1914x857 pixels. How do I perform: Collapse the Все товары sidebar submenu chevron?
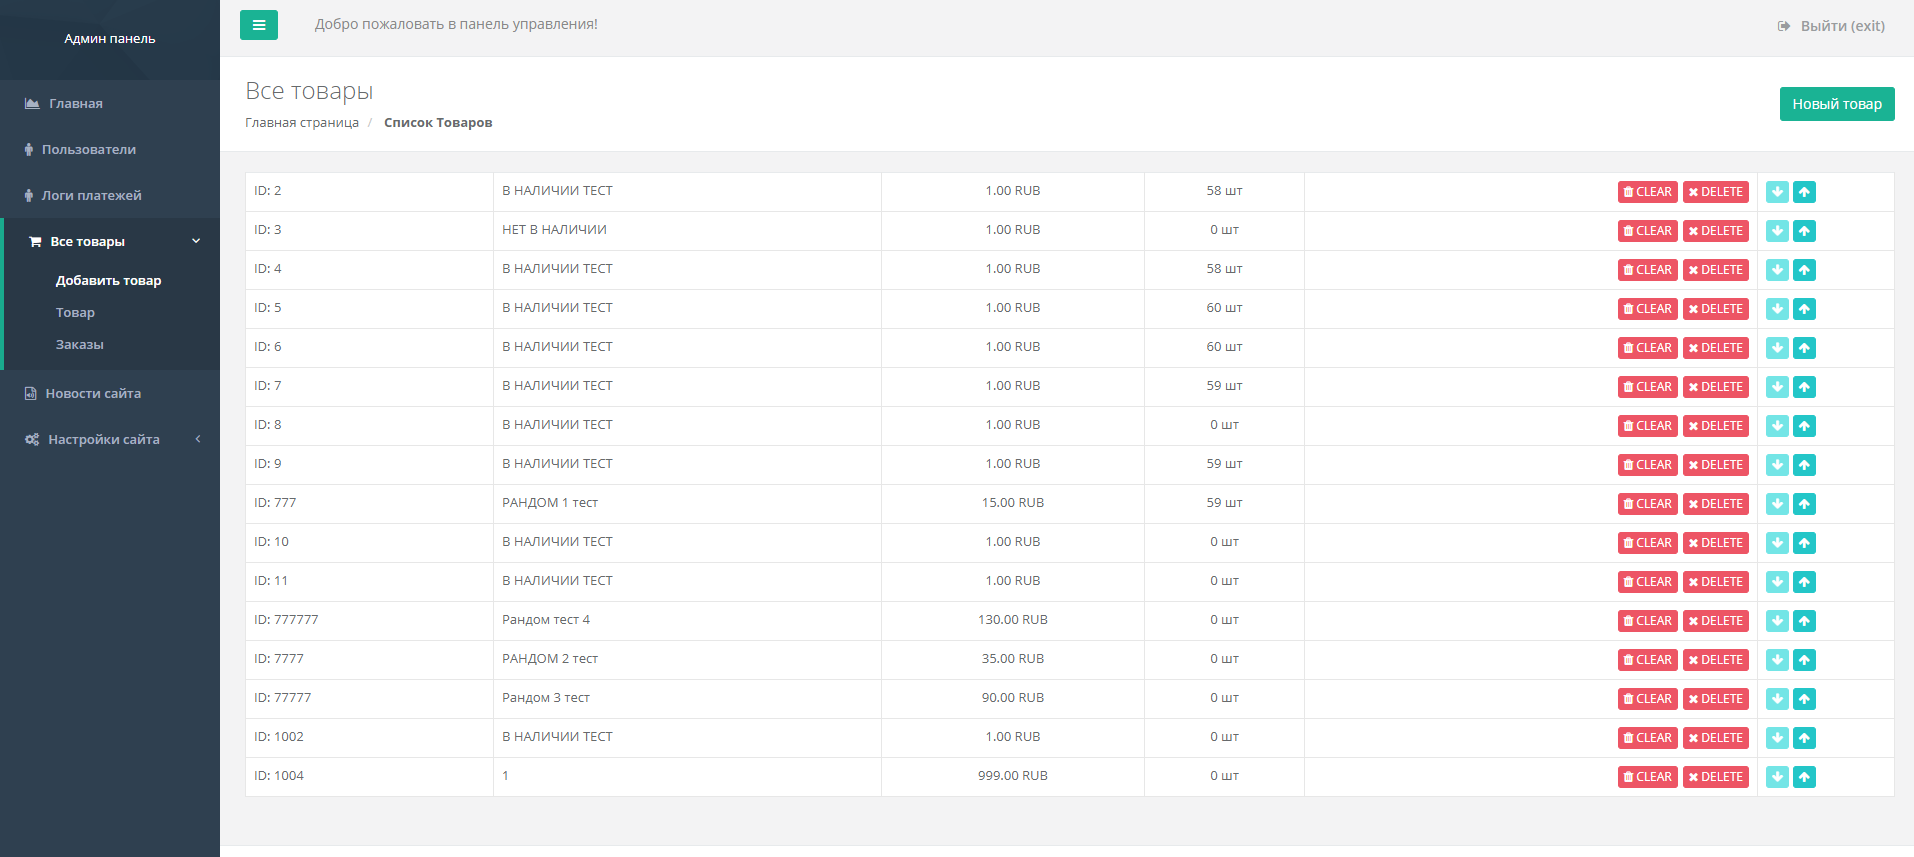pyautogui.click(x=196, y=241)
